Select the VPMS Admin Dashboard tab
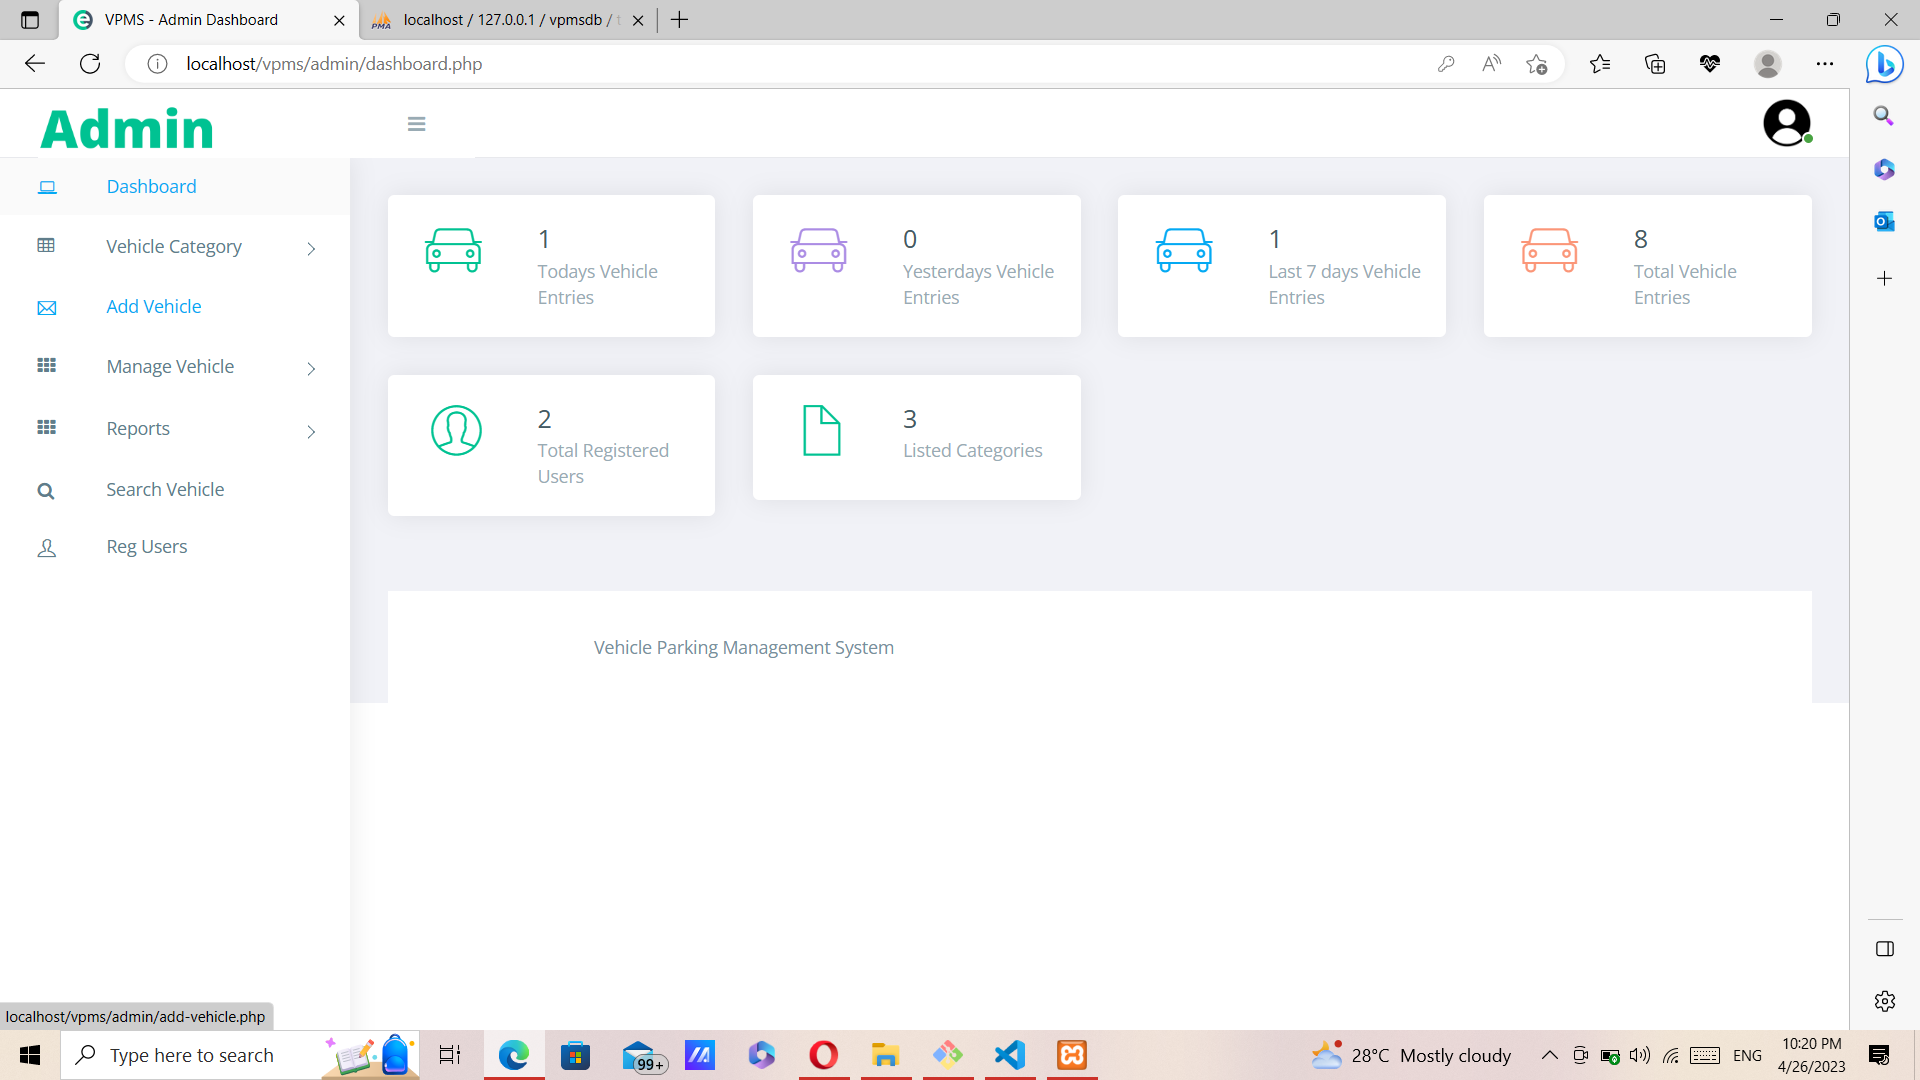Image resolution: width=1920 pixels, height=1080 pixels. pyautogui.click(x=190, y=19)
